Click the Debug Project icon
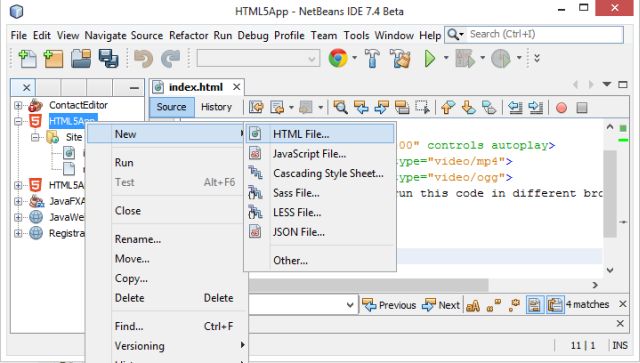The width and height of the screenshot is (640, 363). tap(465, 59)
